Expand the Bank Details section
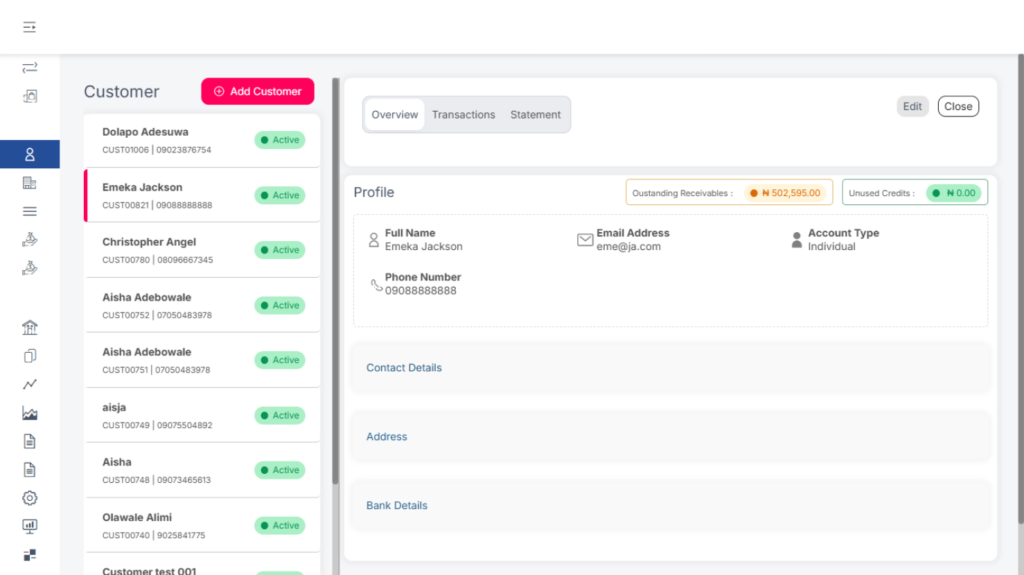1024x575 pixels. pyautogui.click(x=397, y=506)
